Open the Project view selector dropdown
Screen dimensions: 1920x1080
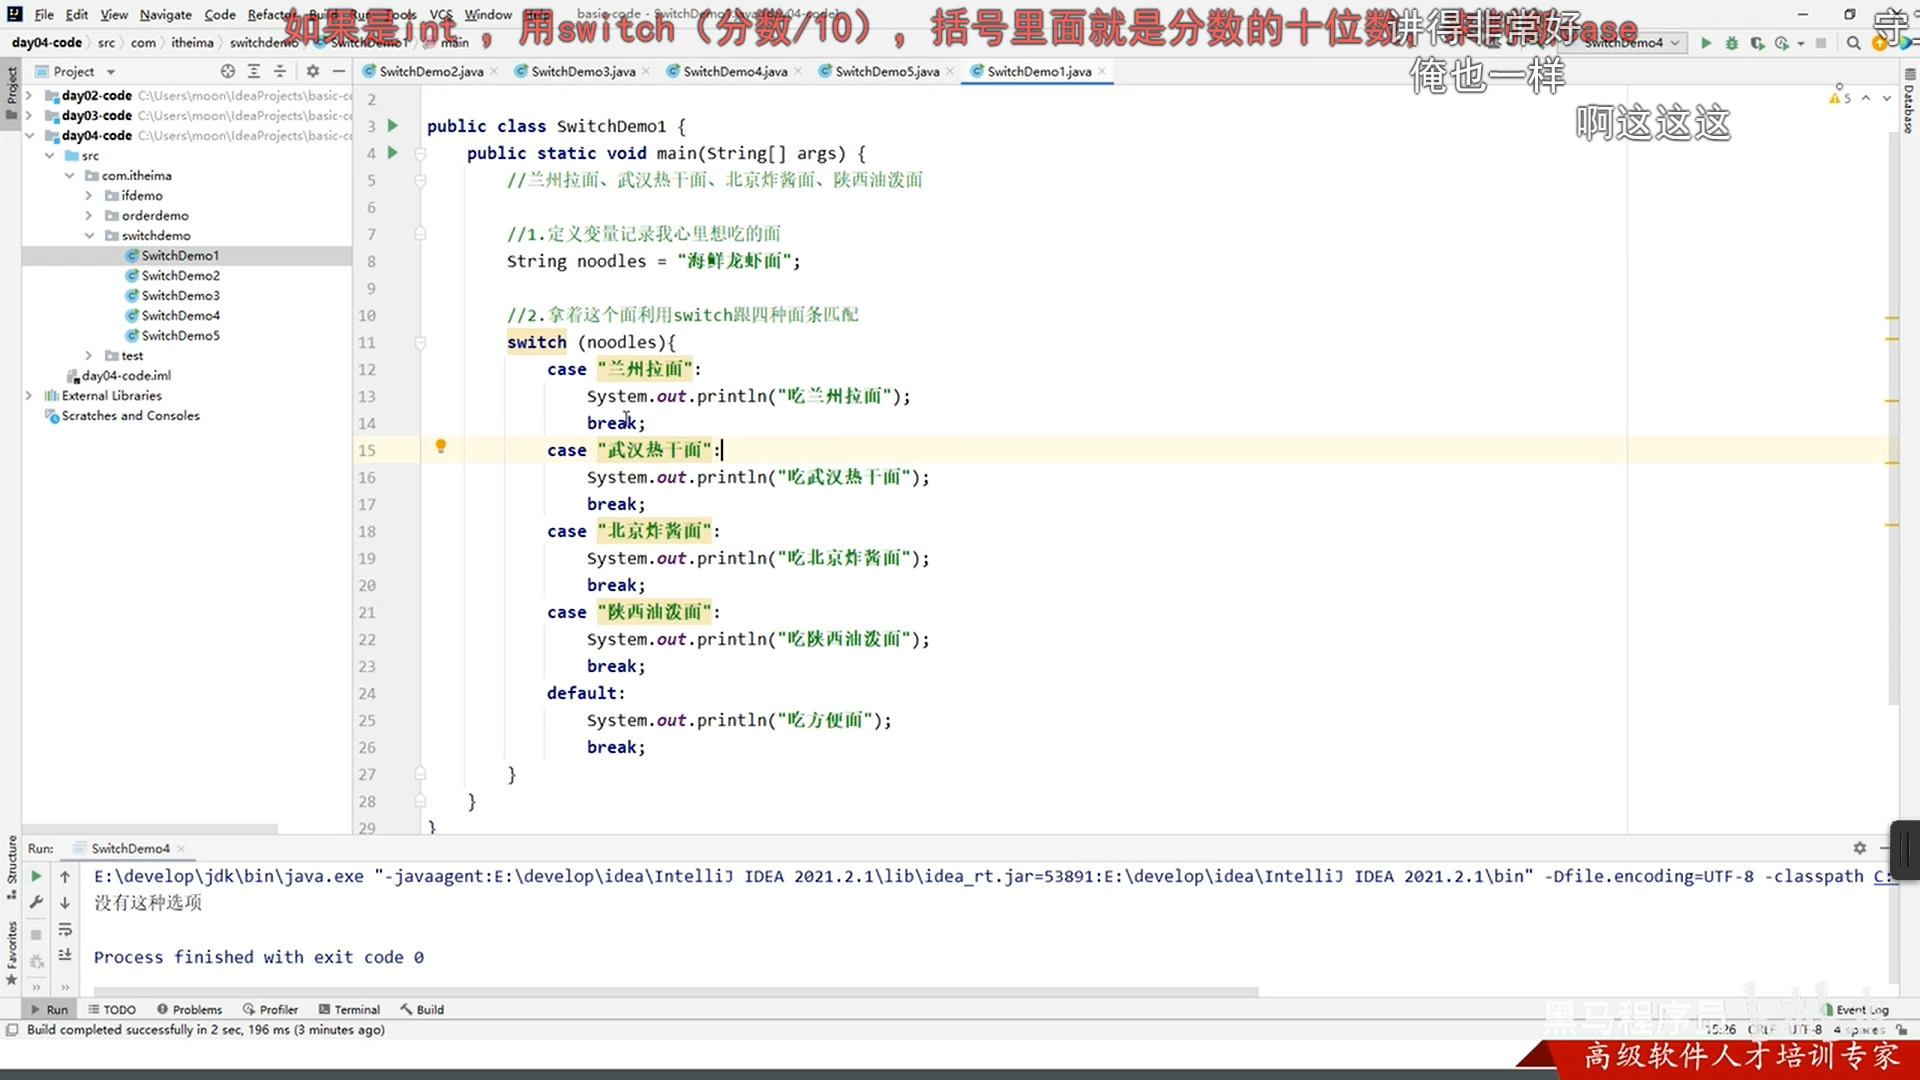tap(75, 71)
